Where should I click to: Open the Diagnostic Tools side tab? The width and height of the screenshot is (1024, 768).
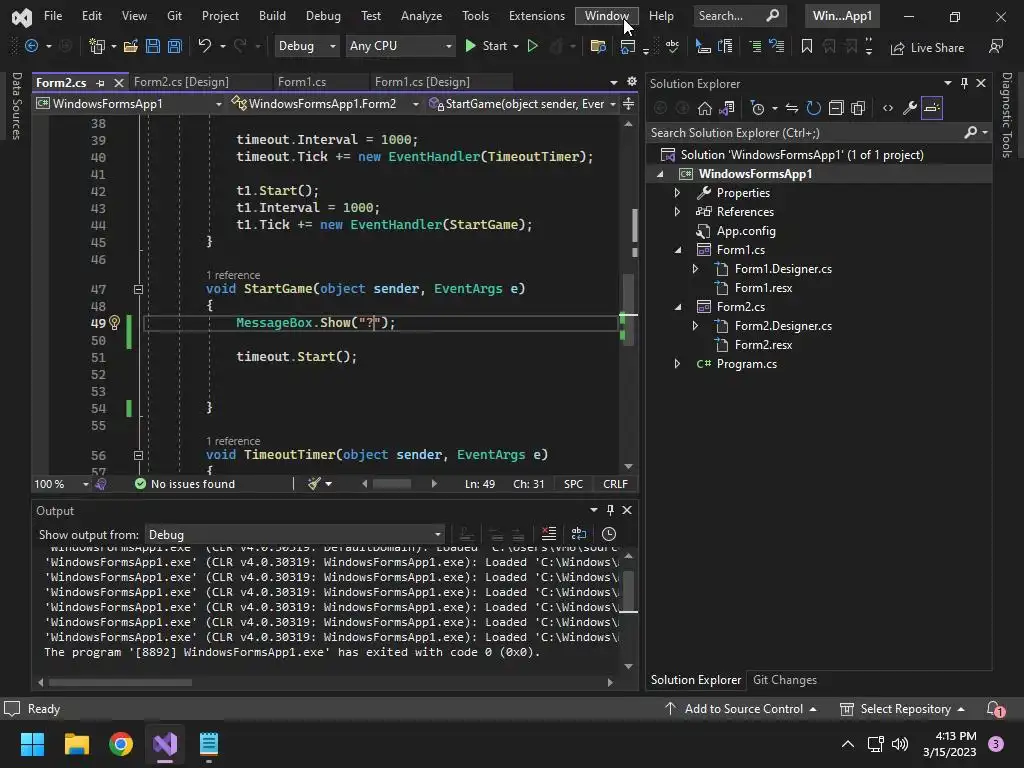1007,115
